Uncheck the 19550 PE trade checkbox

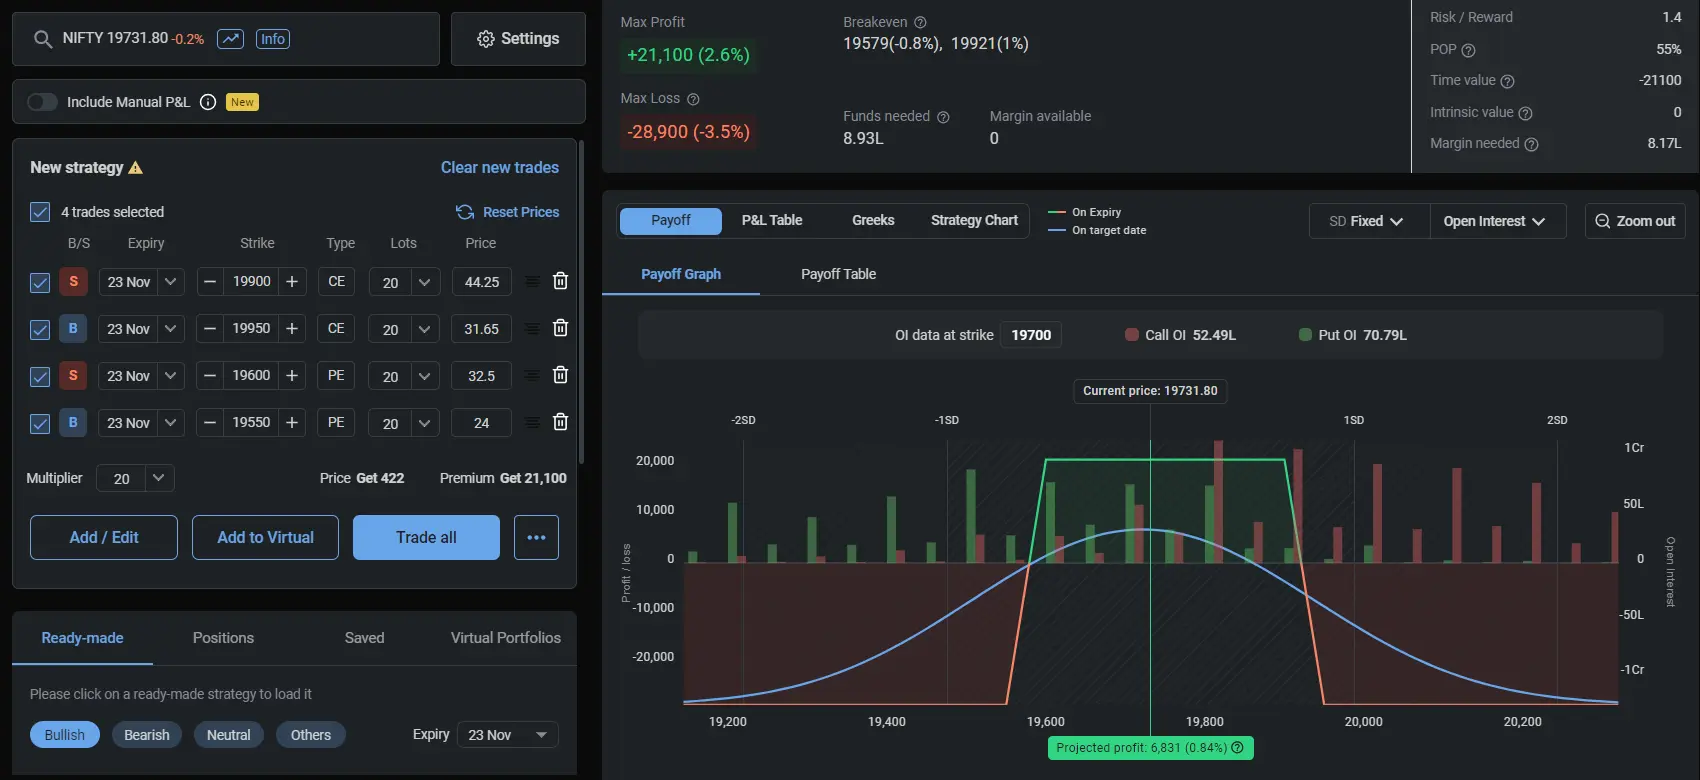(x=40, y=423)
